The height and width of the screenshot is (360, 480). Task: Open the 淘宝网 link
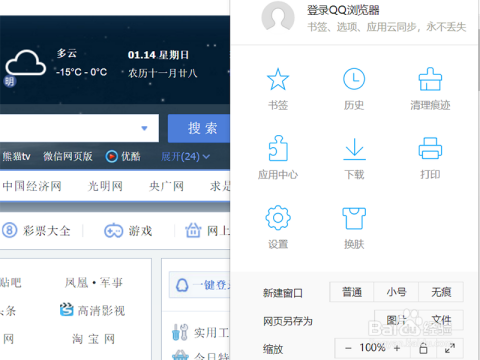93,339
